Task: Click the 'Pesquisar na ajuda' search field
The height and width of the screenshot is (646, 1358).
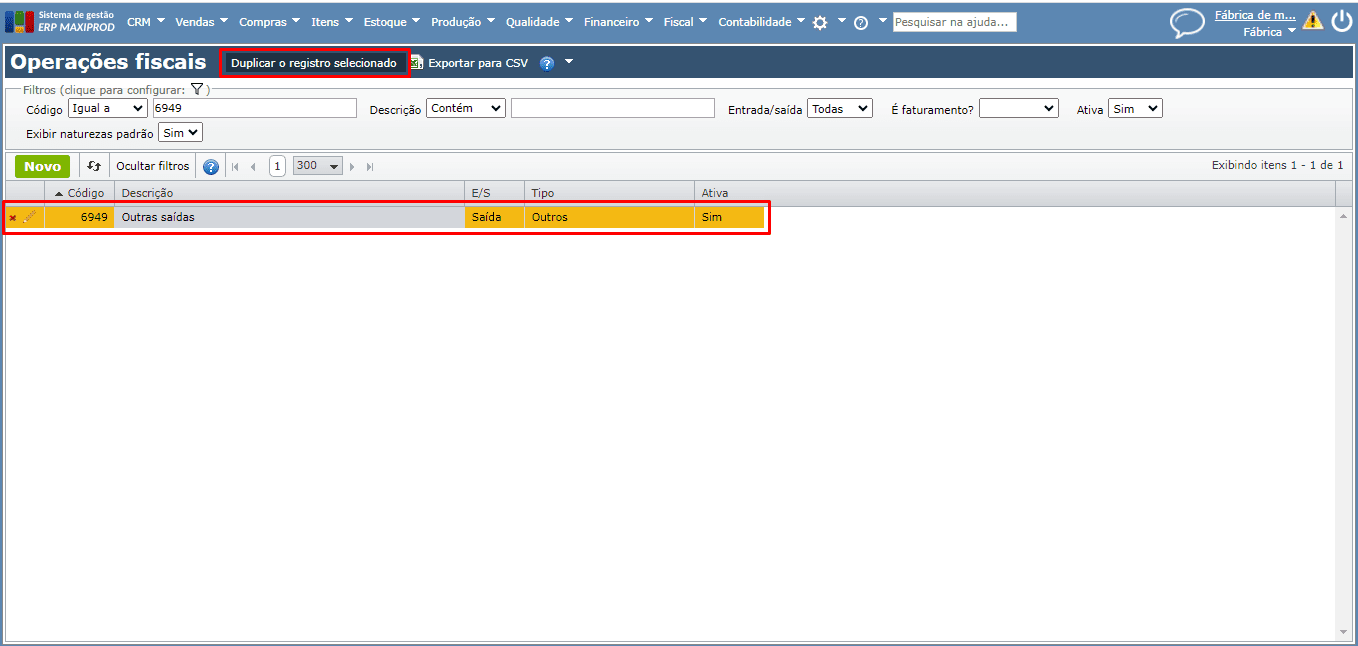Action: pyautogui.click(x=955, y=22)
